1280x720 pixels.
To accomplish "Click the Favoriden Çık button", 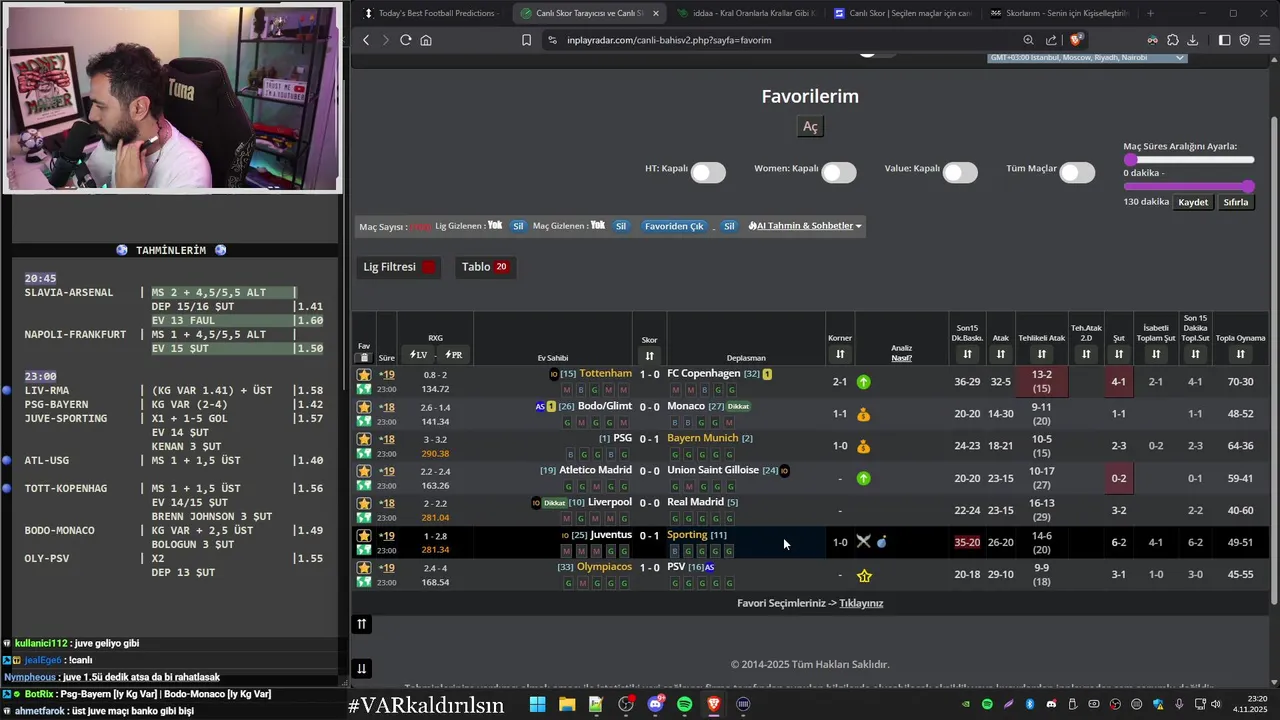I will pyautogui.click(x=674, y=226).
